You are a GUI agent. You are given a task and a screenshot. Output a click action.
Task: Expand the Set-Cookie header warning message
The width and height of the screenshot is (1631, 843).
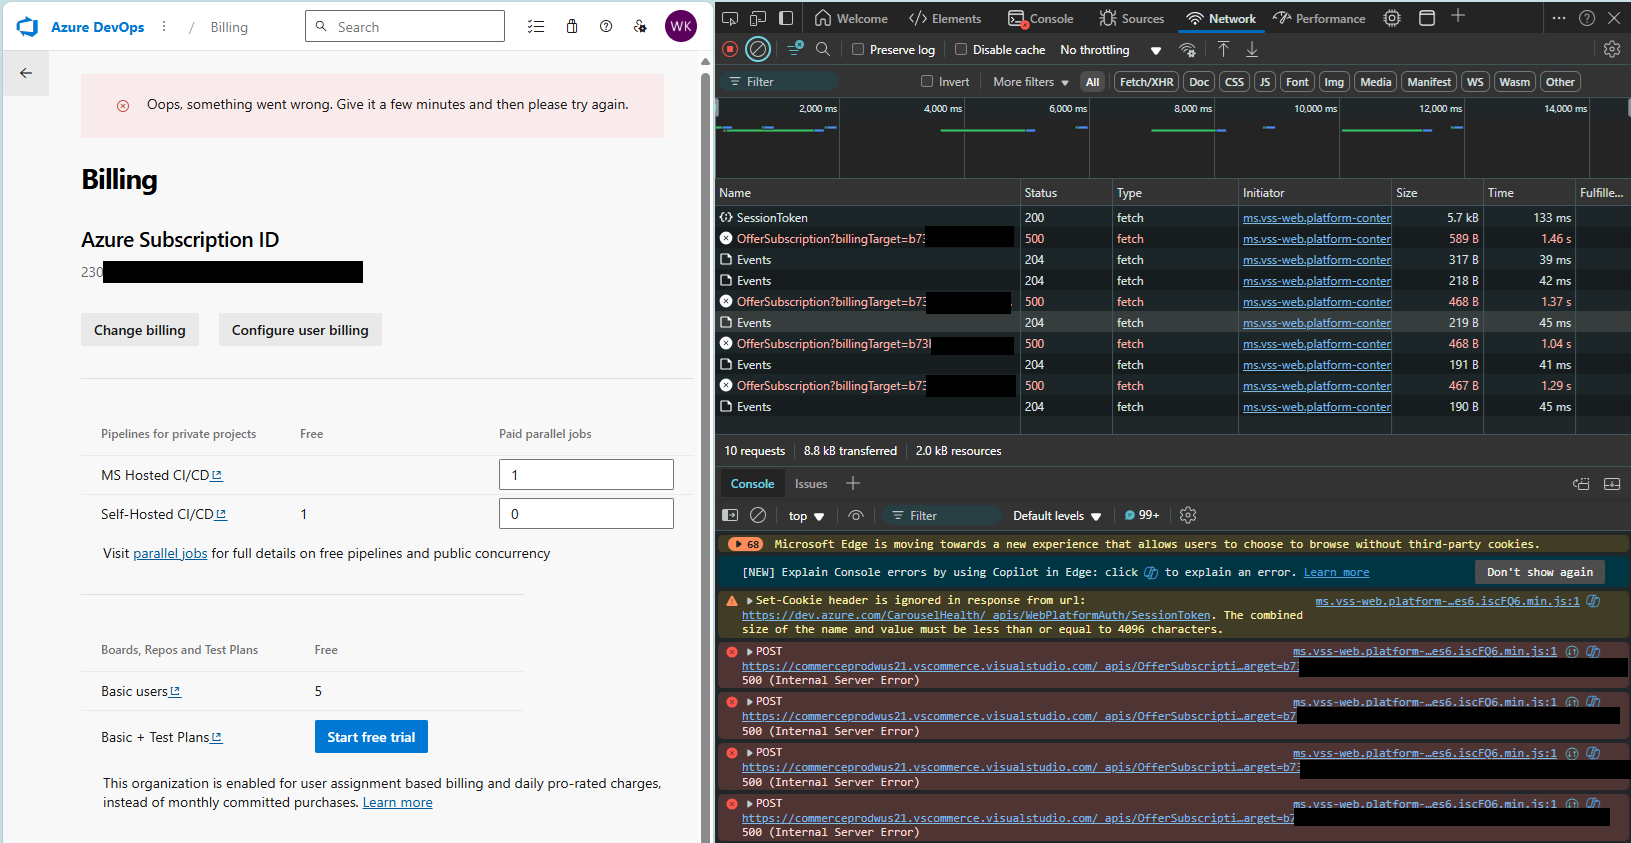[750, 601]
